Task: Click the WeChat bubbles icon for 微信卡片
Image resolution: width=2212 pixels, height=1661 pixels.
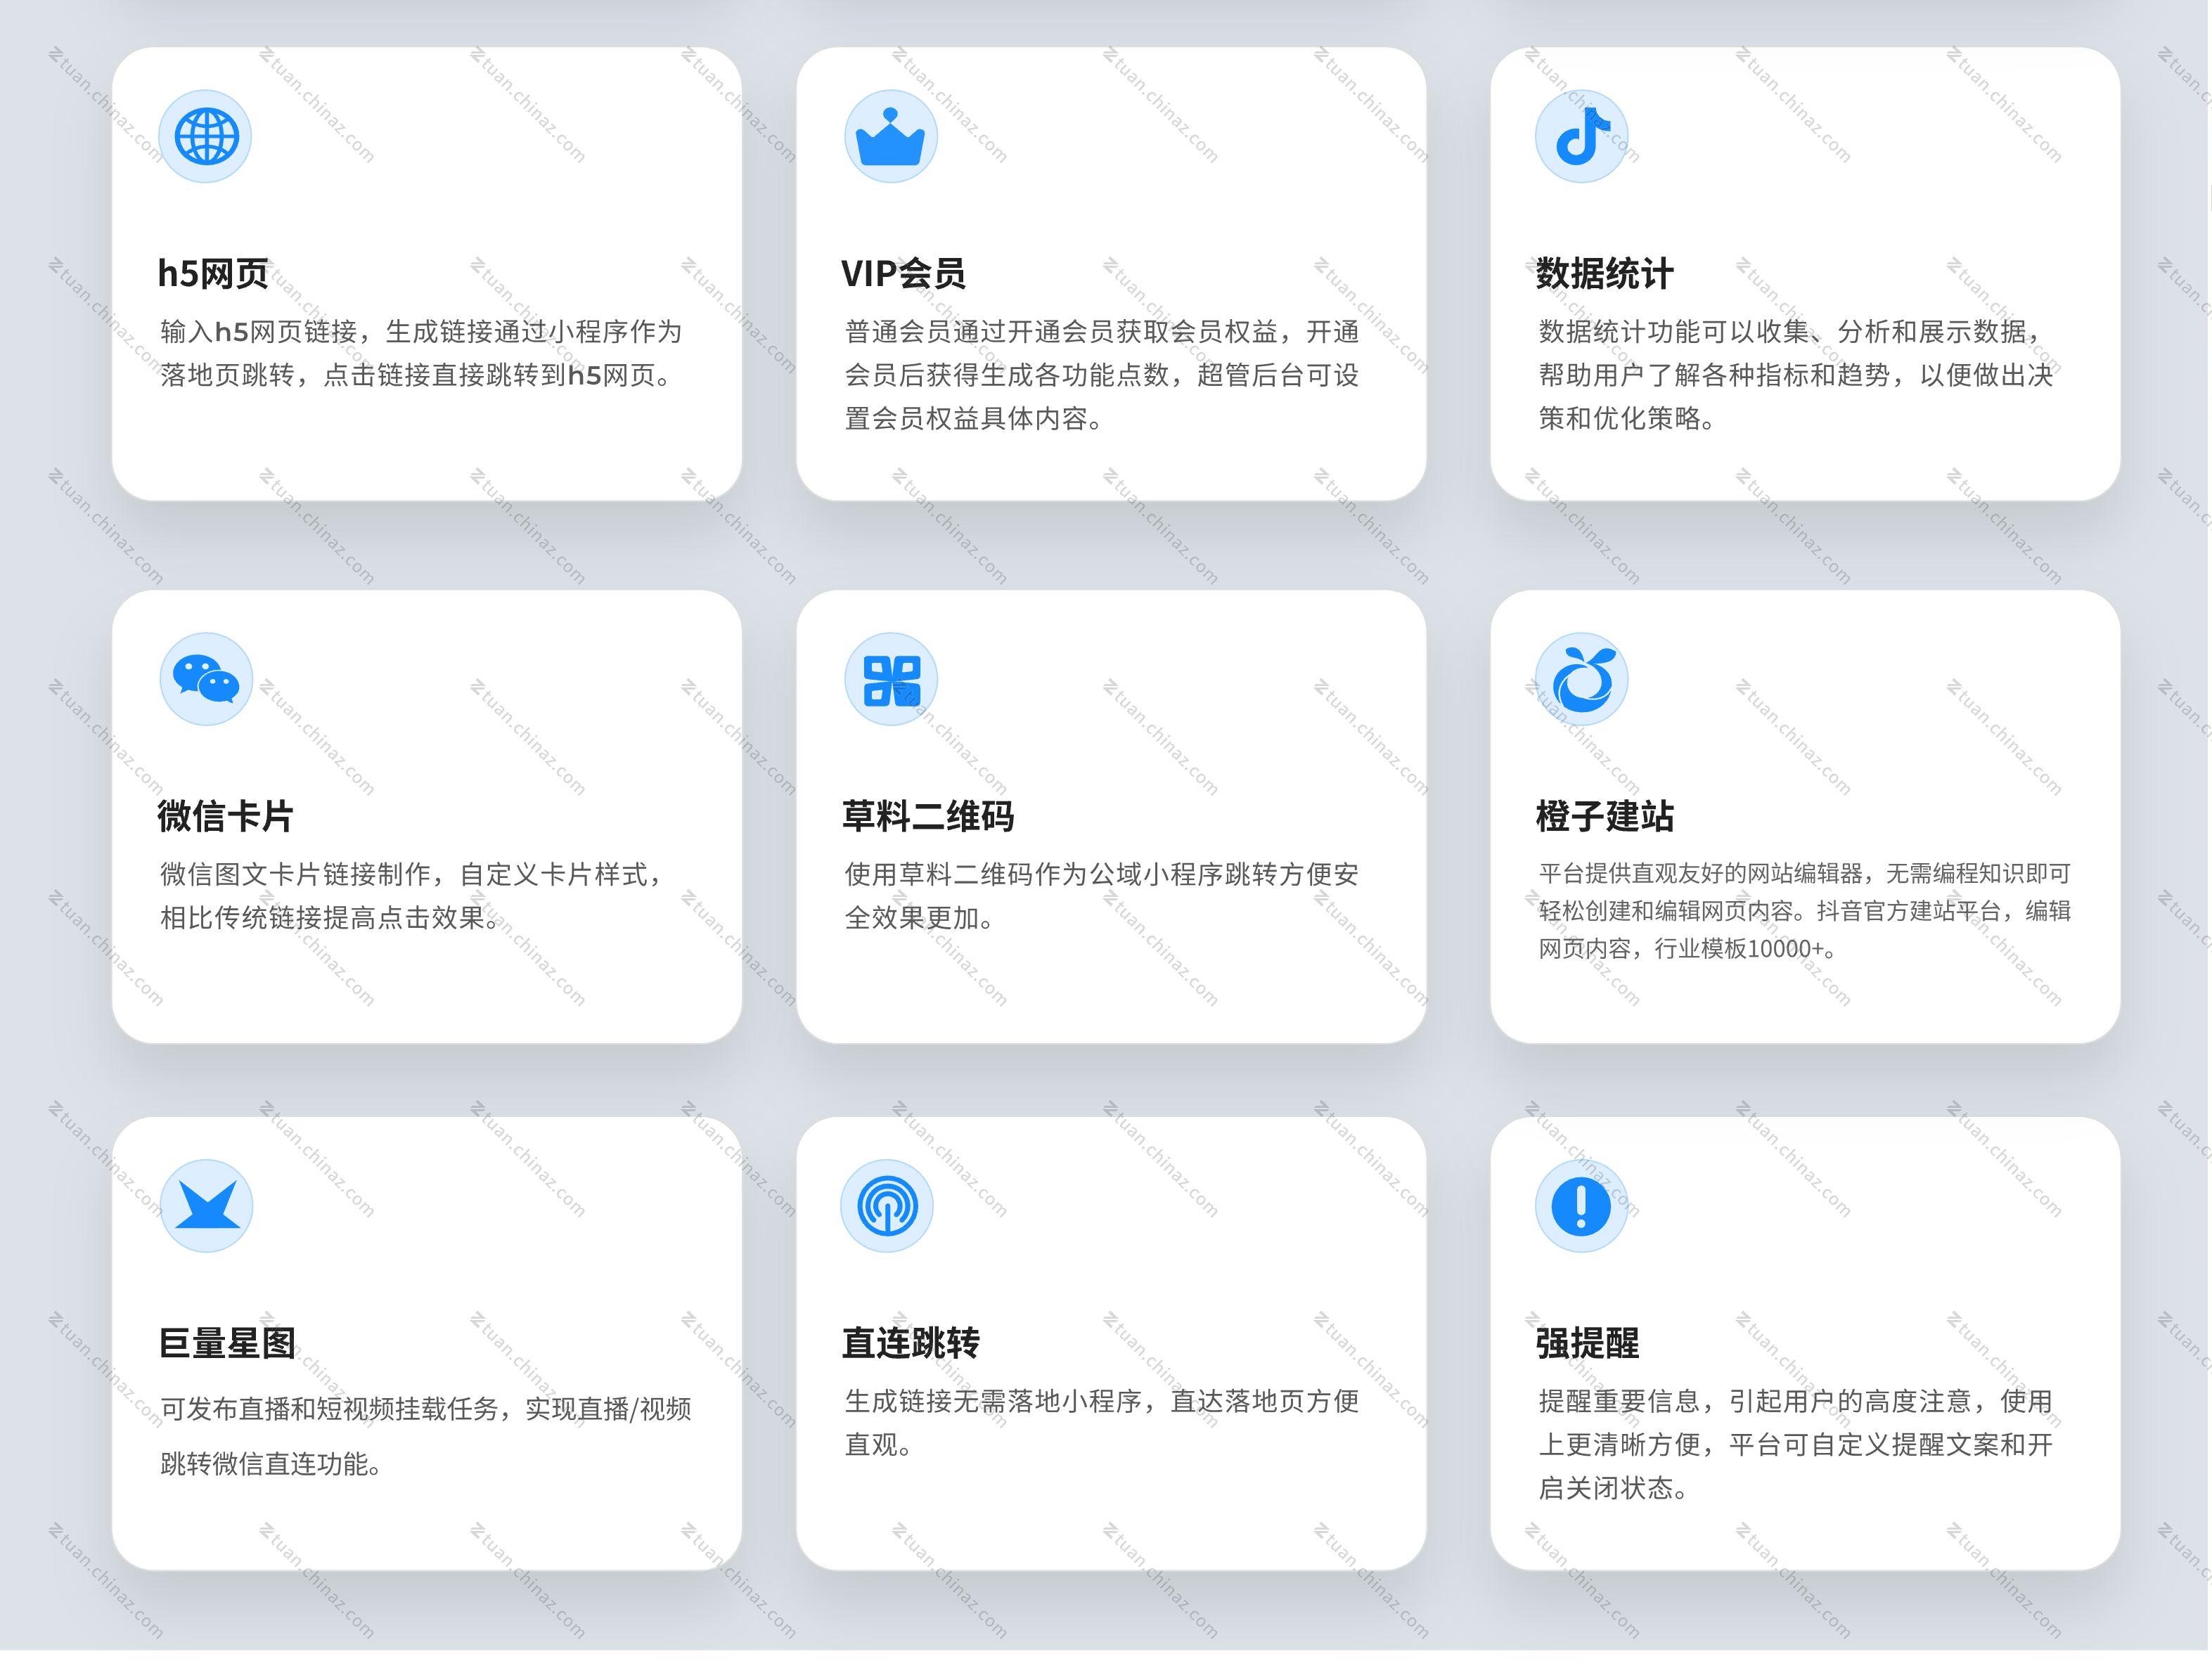Action: (x=206, y=679)
